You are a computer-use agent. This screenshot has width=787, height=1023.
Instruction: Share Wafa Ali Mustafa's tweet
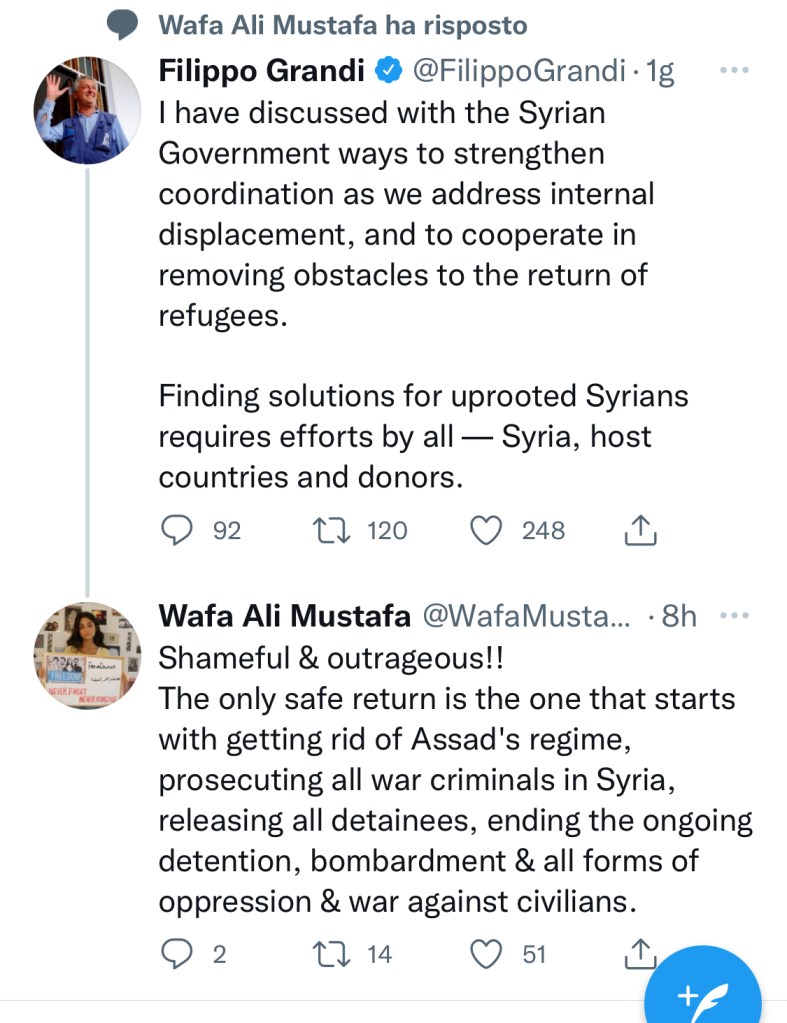640,954
